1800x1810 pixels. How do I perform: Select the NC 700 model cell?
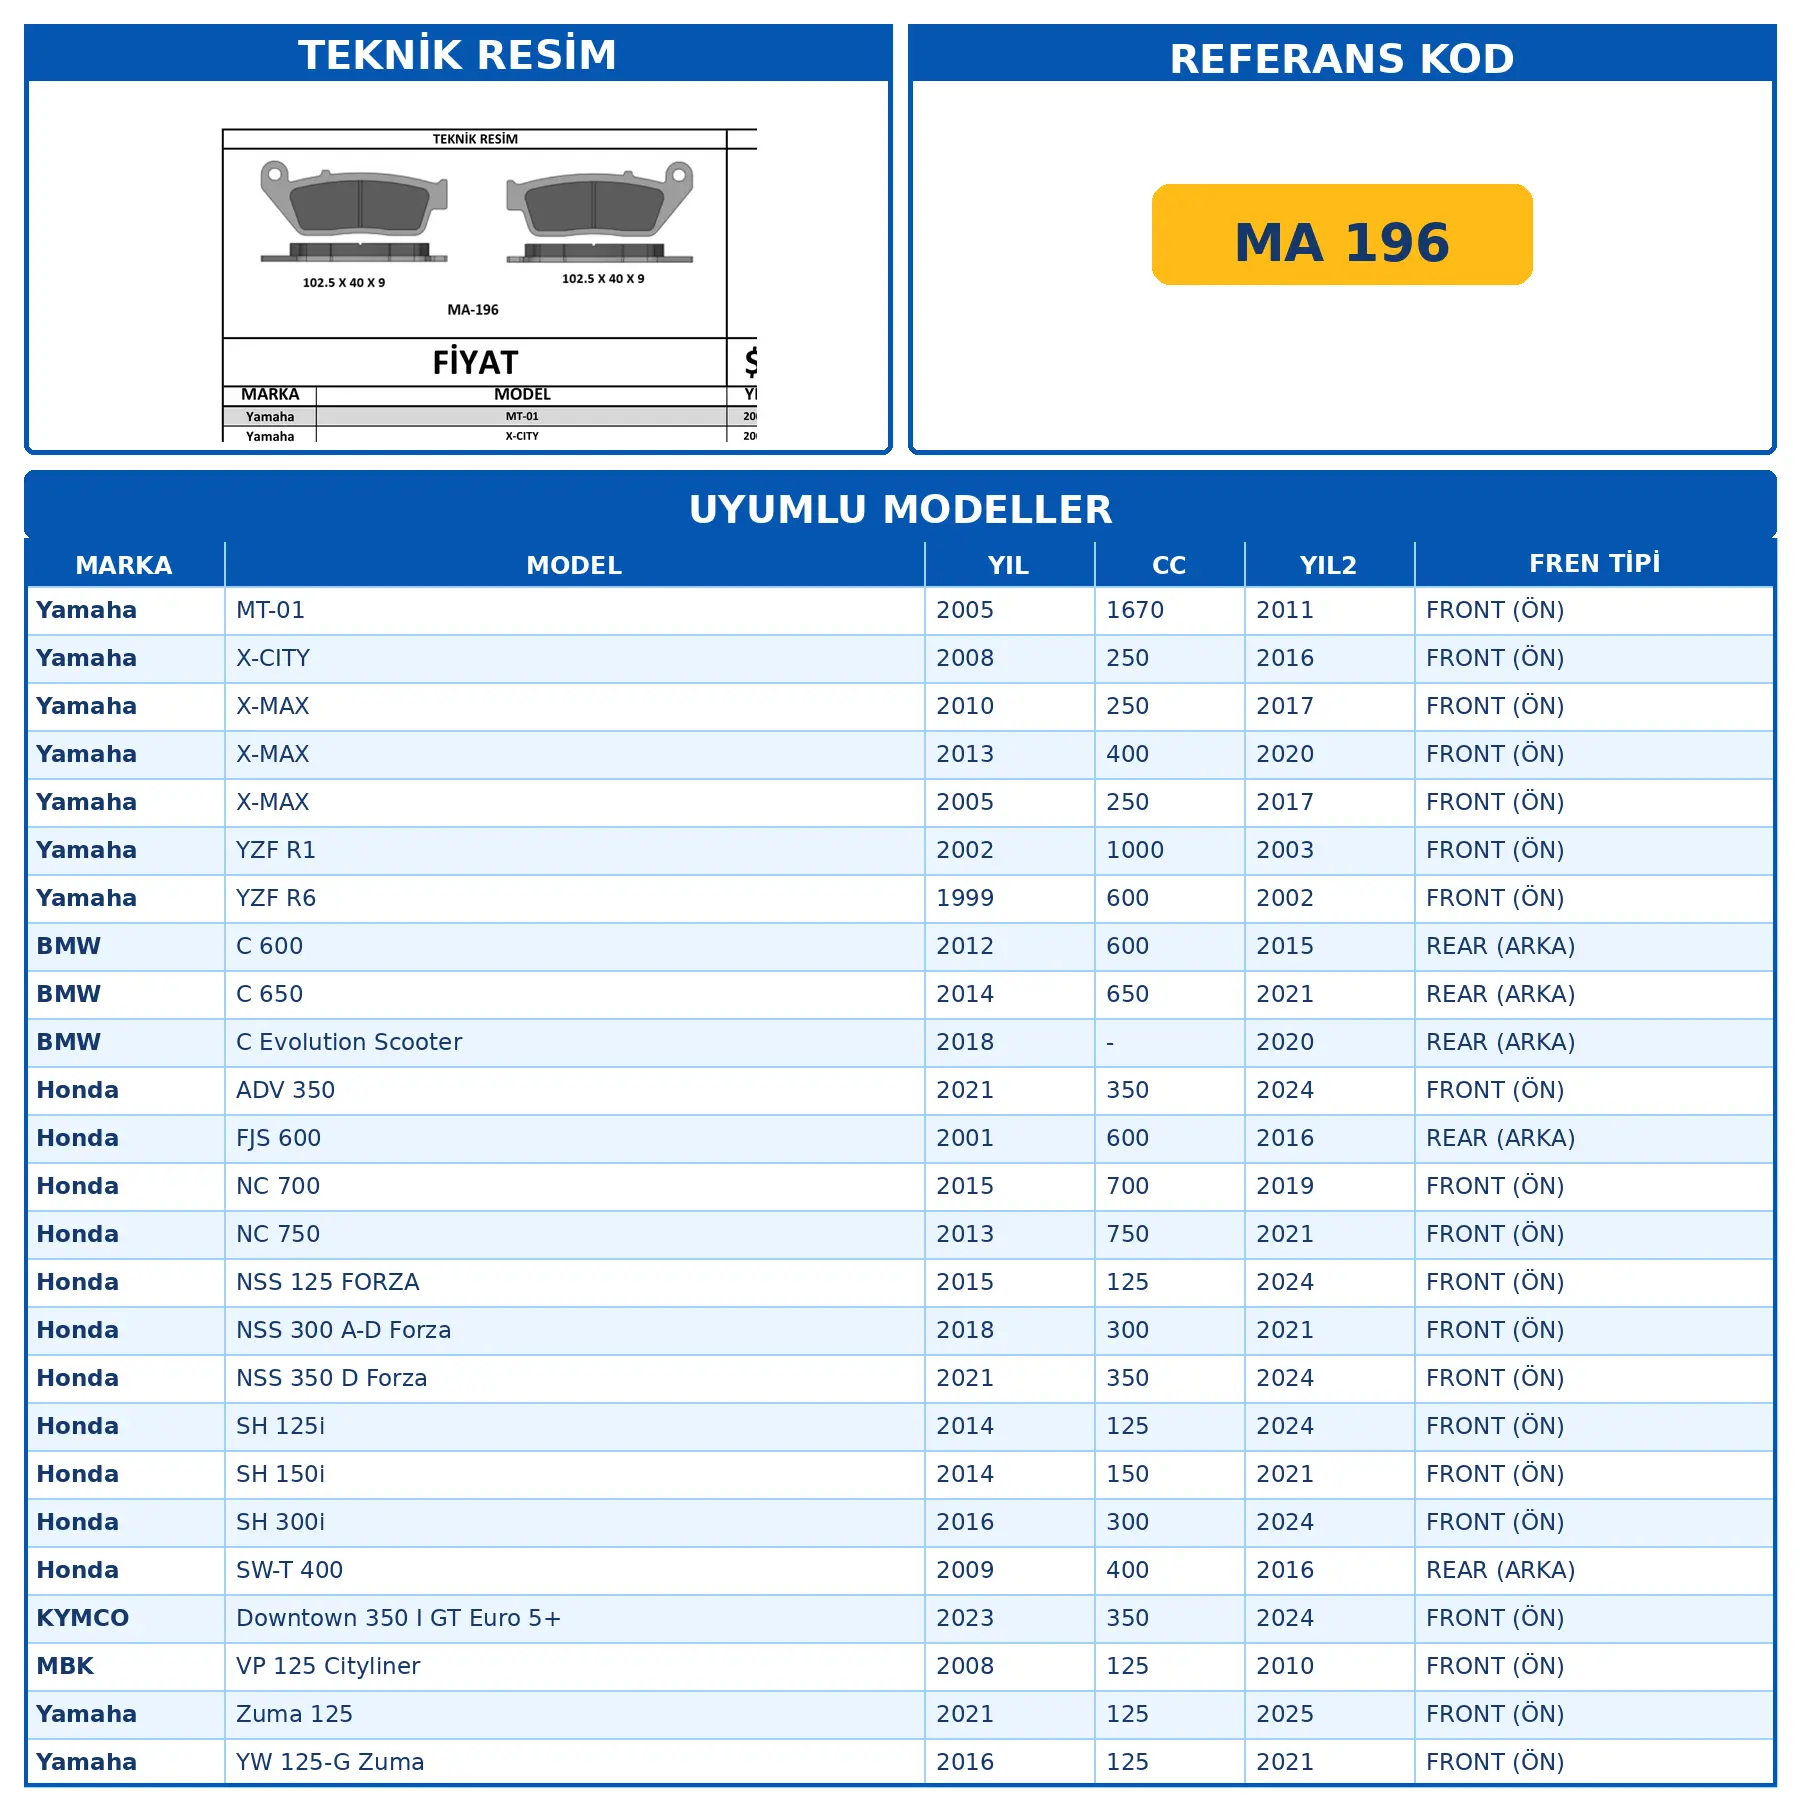pos(575,1186)
